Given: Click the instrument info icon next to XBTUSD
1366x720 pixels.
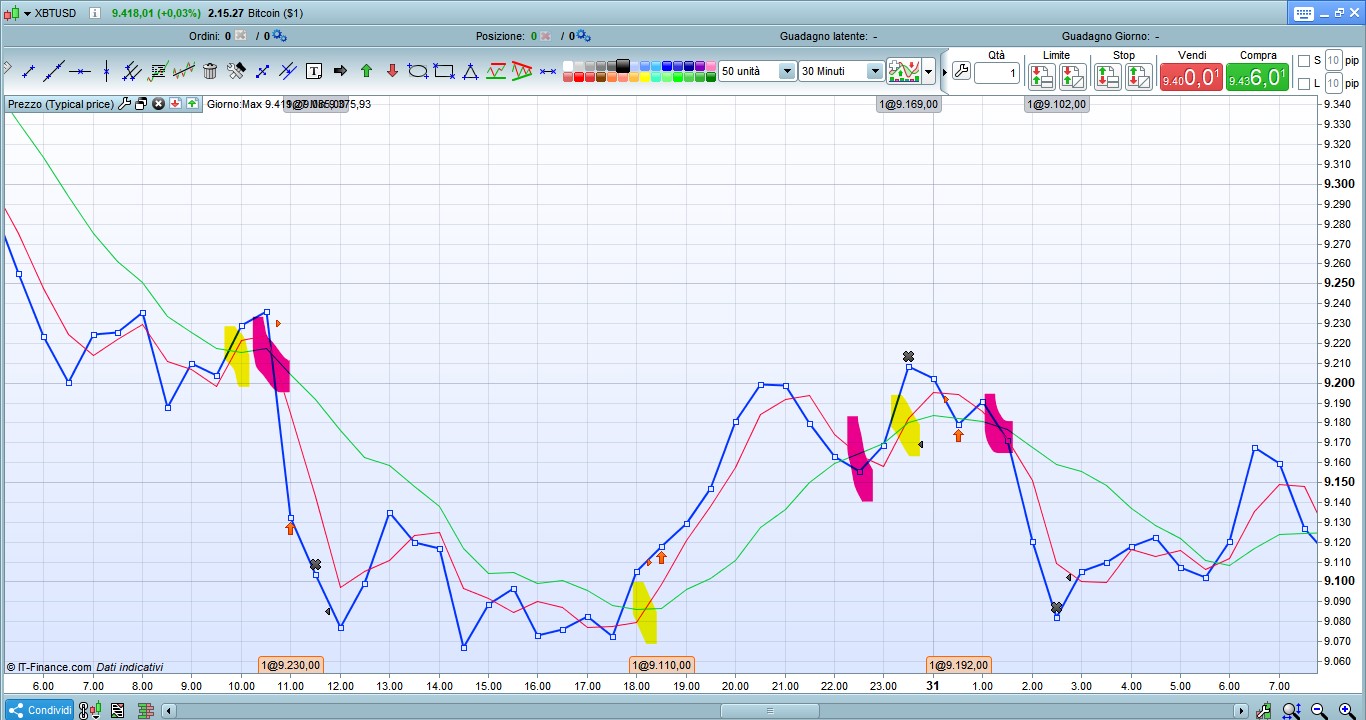Looking at the screenshot, I should 94,13.
